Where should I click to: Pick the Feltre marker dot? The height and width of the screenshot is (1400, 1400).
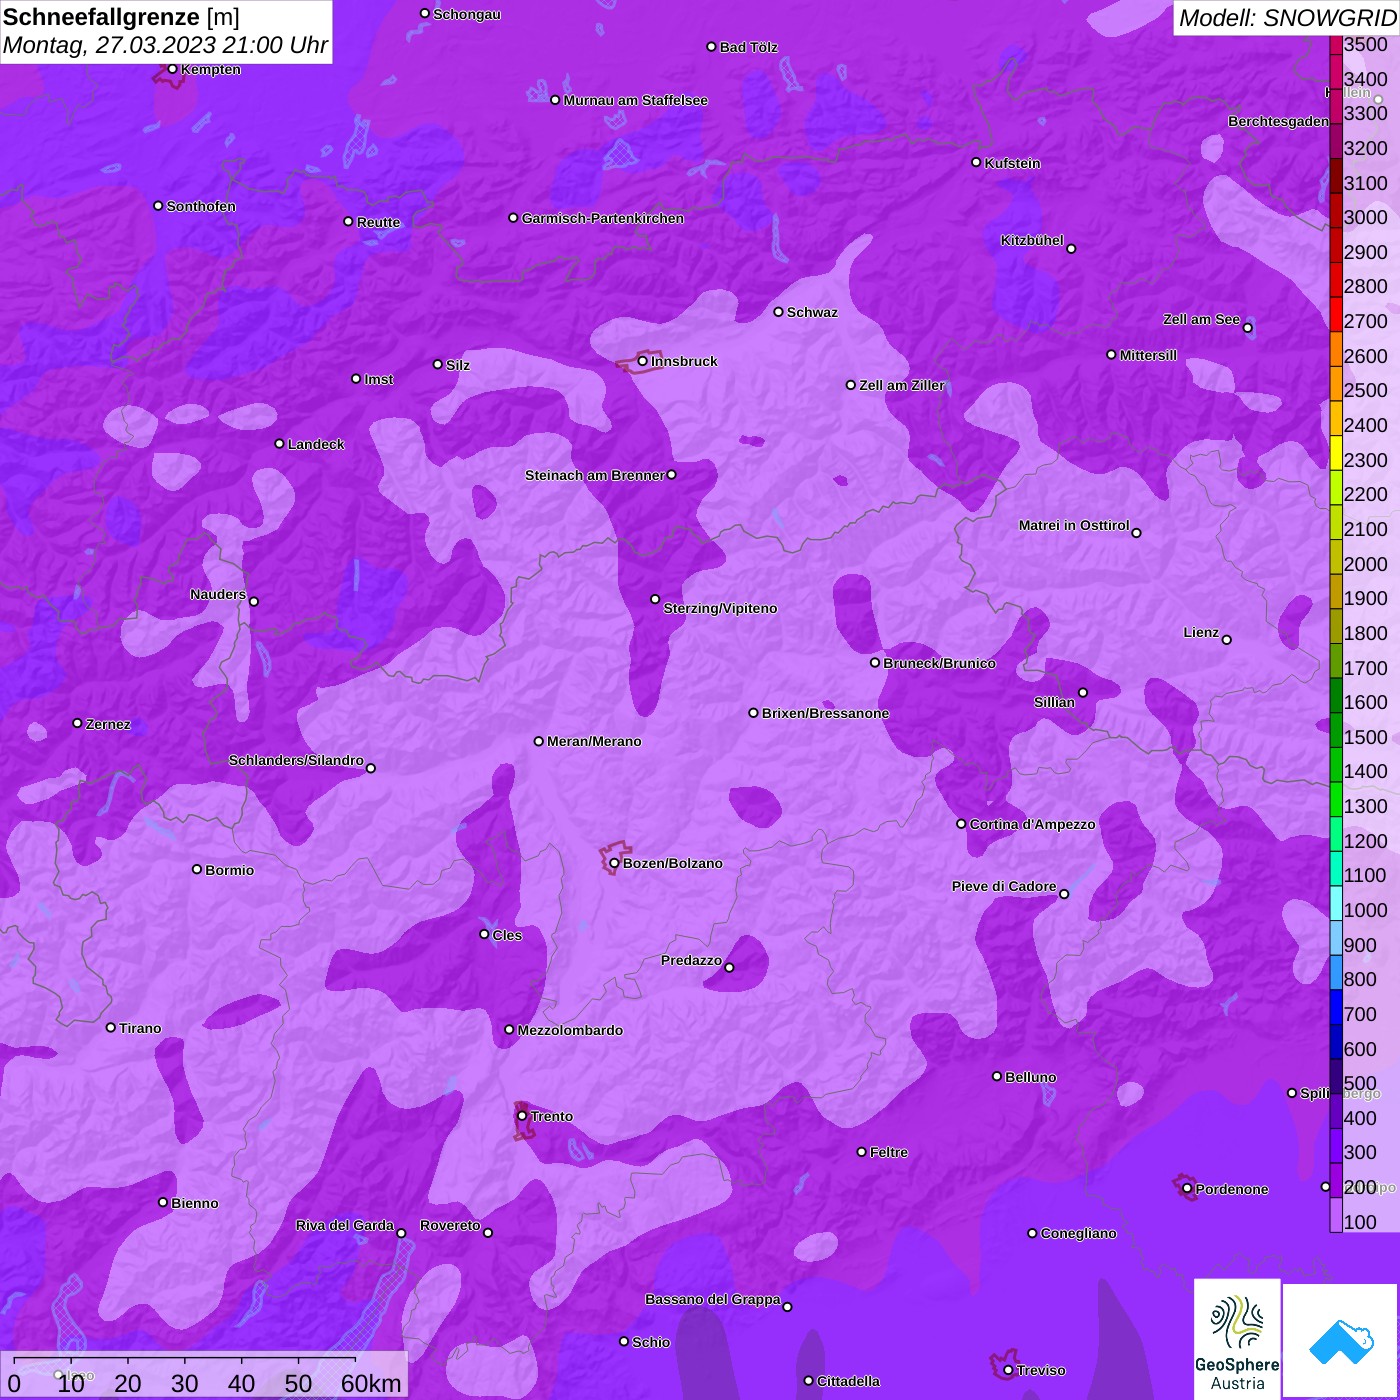pos(861,1152)
